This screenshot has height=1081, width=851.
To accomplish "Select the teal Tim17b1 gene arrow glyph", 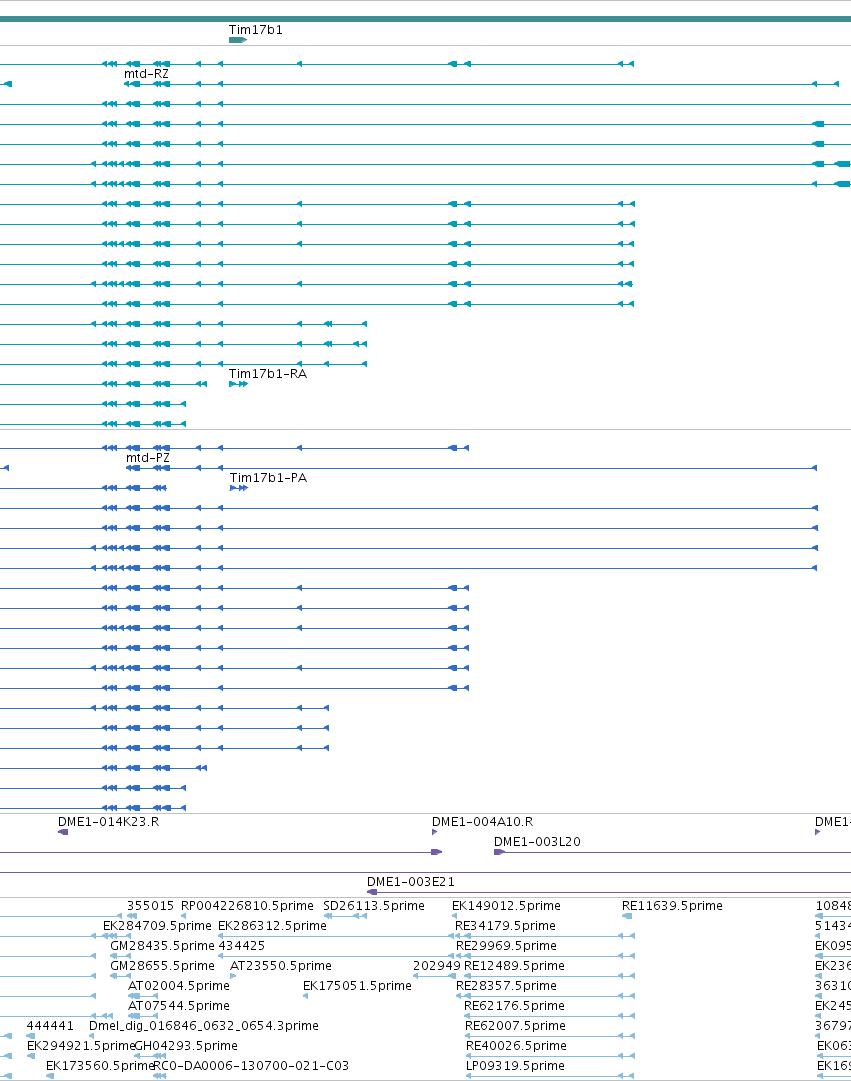I will tap(238, 40).
